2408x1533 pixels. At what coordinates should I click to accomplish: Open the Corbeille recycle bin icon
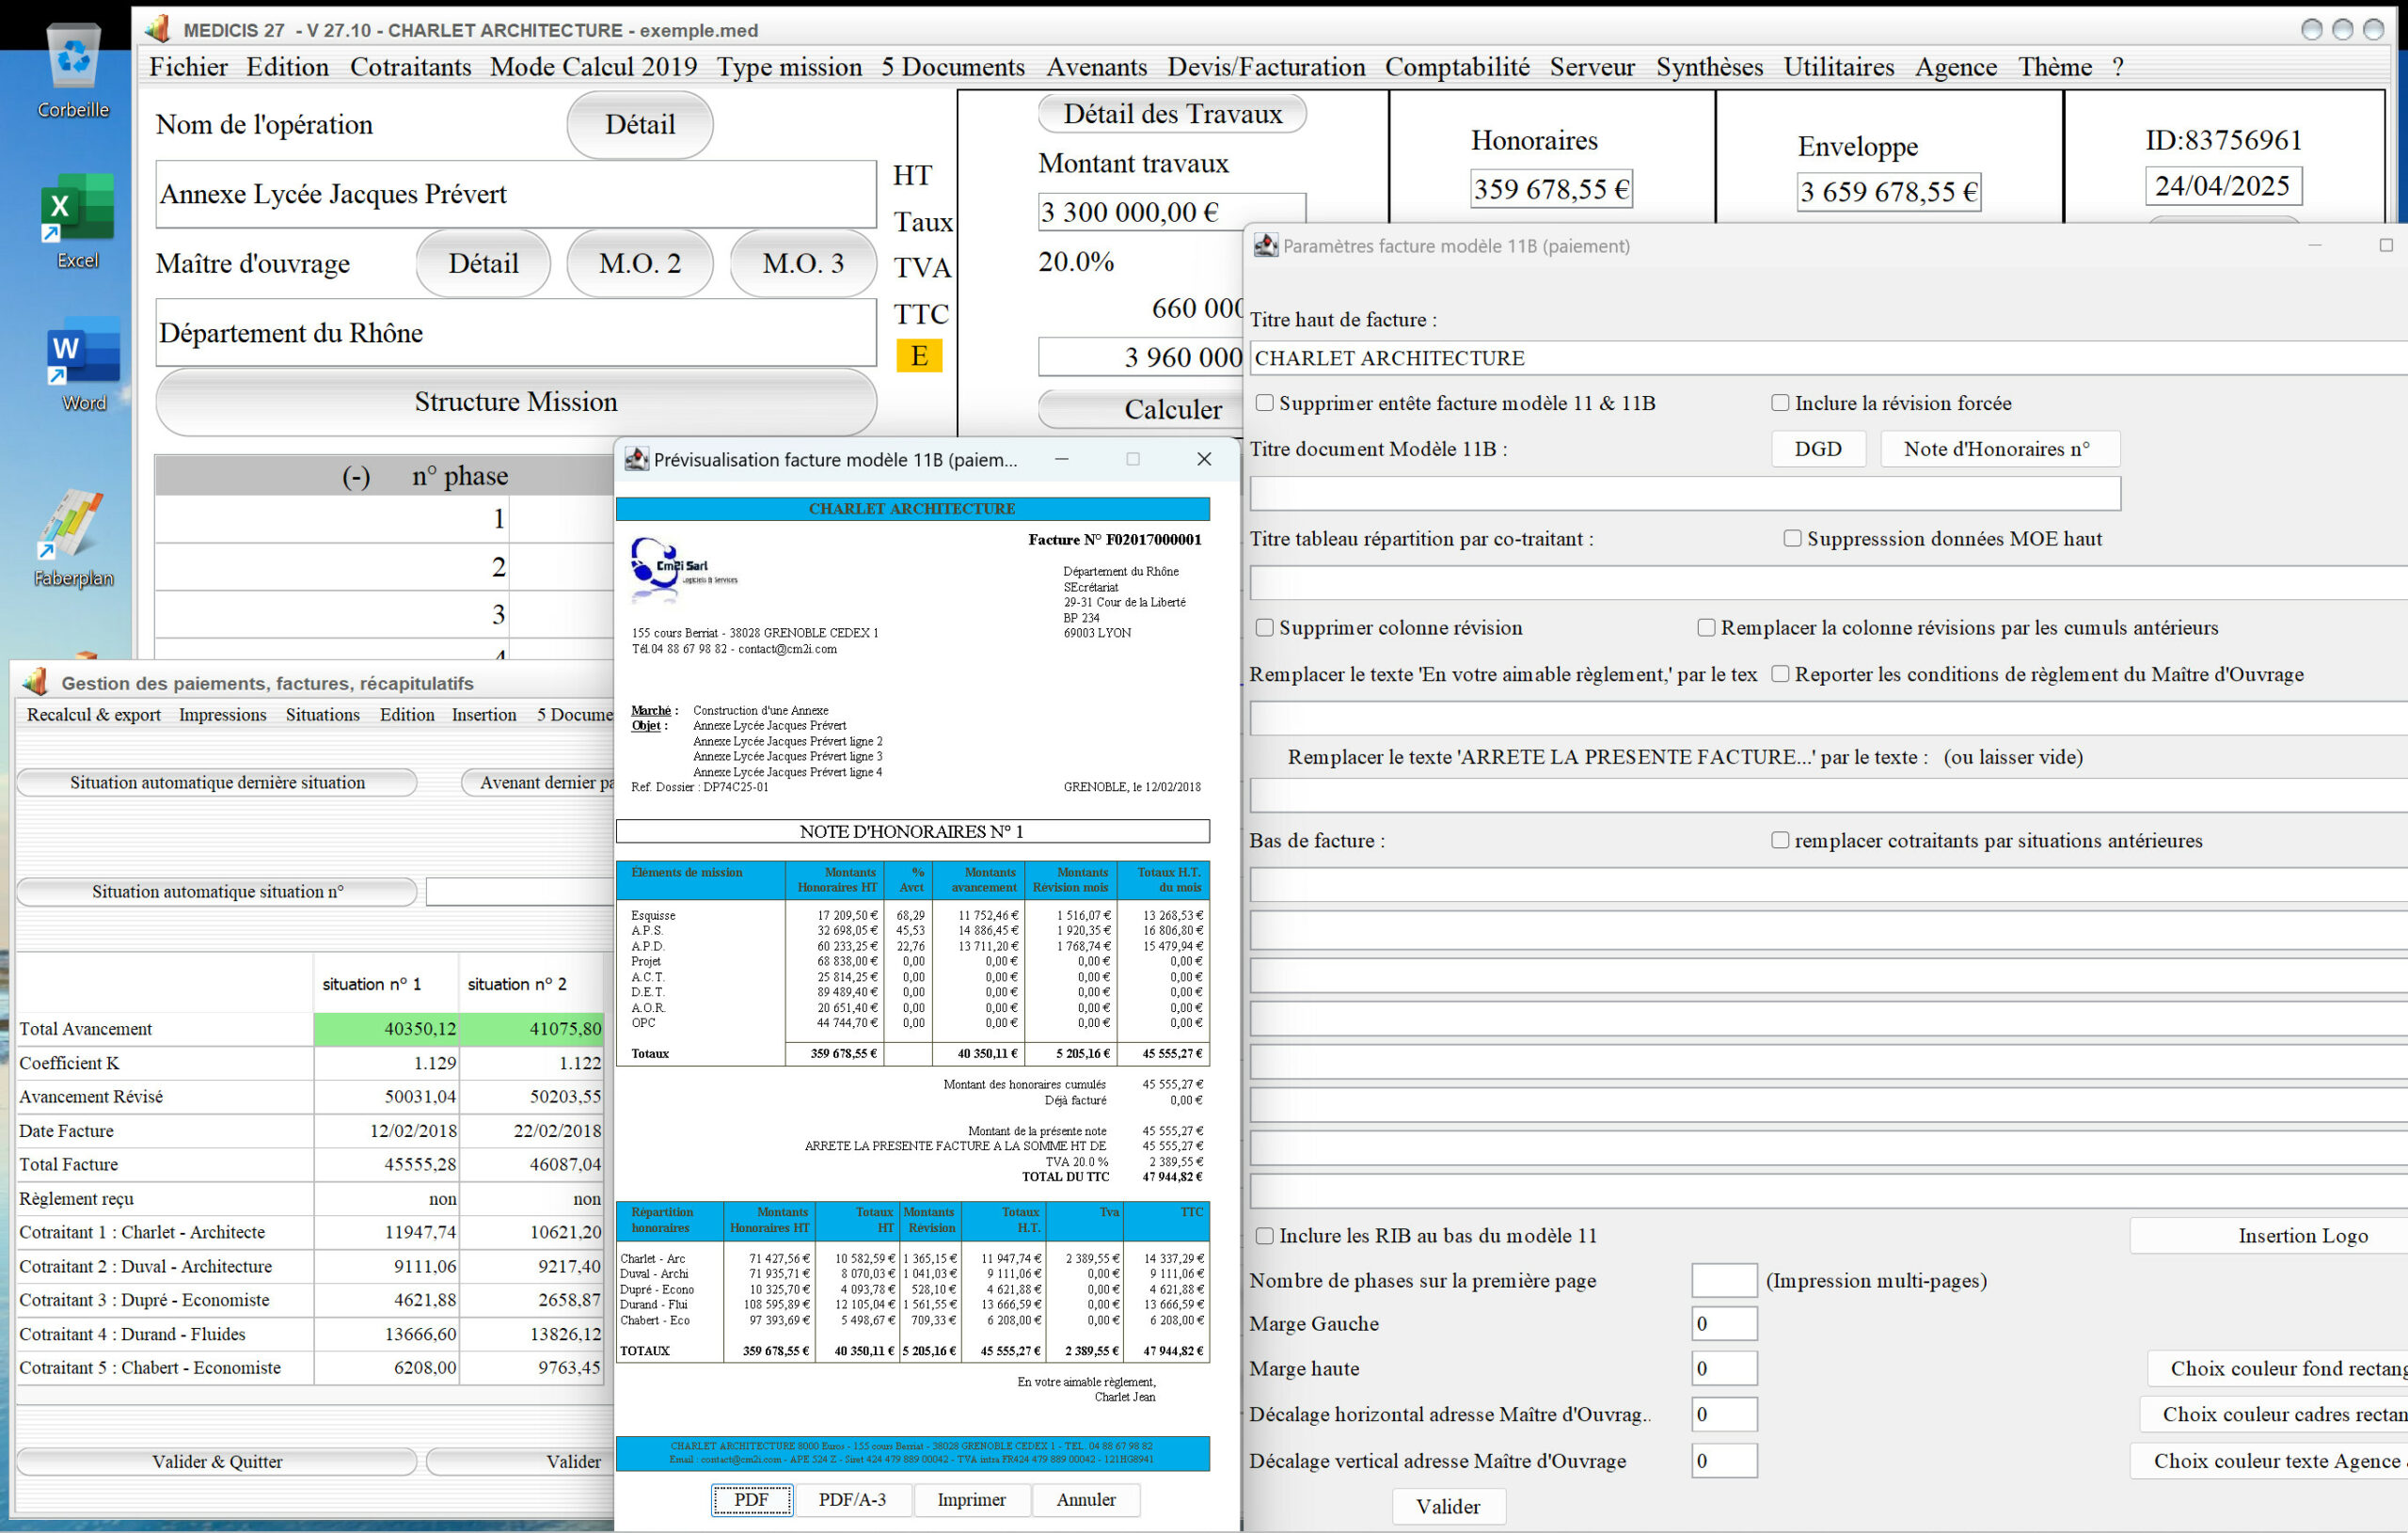[74, 70]
